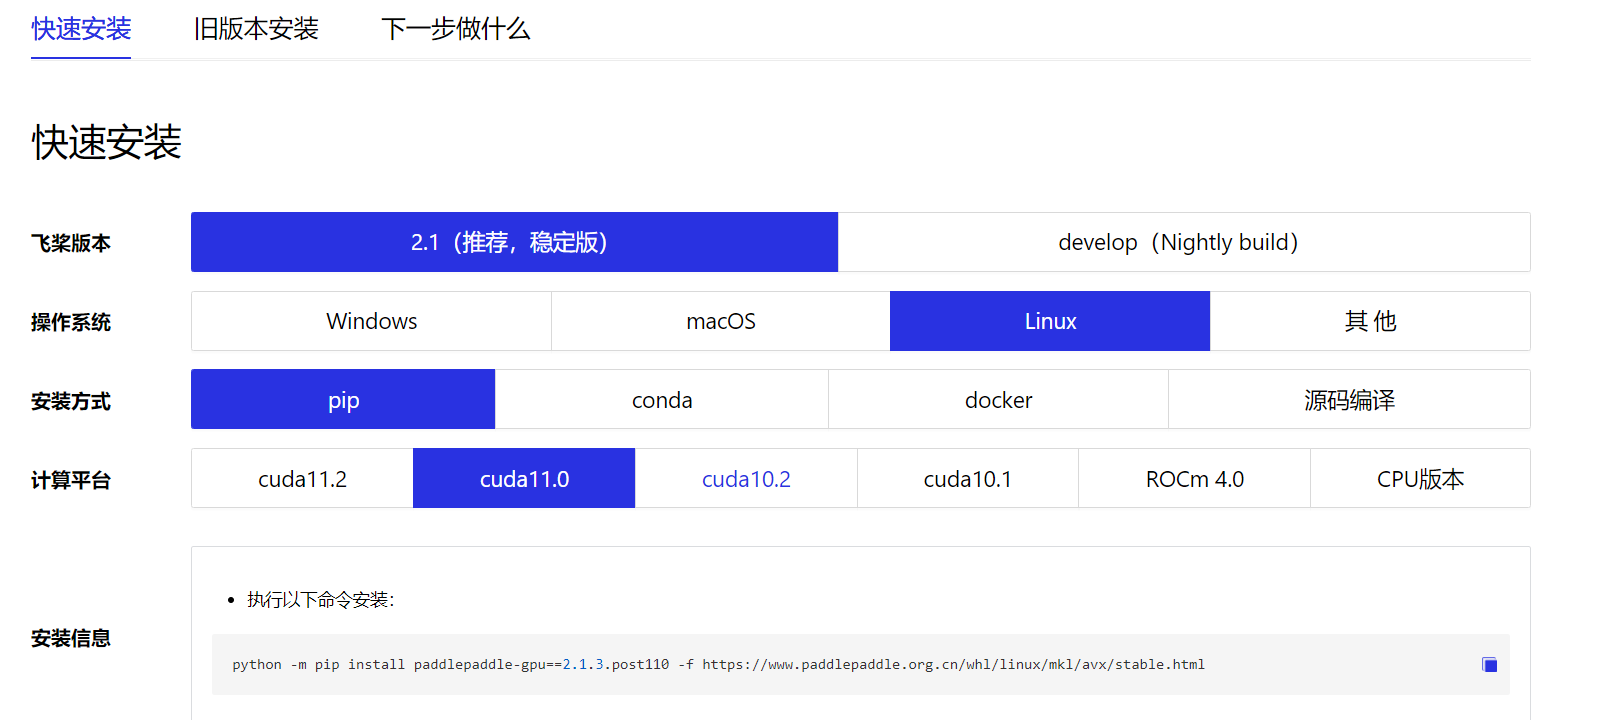This screenshot has width=1603, height=720.
Task: Click the 执行以下命令安装 instruction text
Action: [x=320, y=600]
